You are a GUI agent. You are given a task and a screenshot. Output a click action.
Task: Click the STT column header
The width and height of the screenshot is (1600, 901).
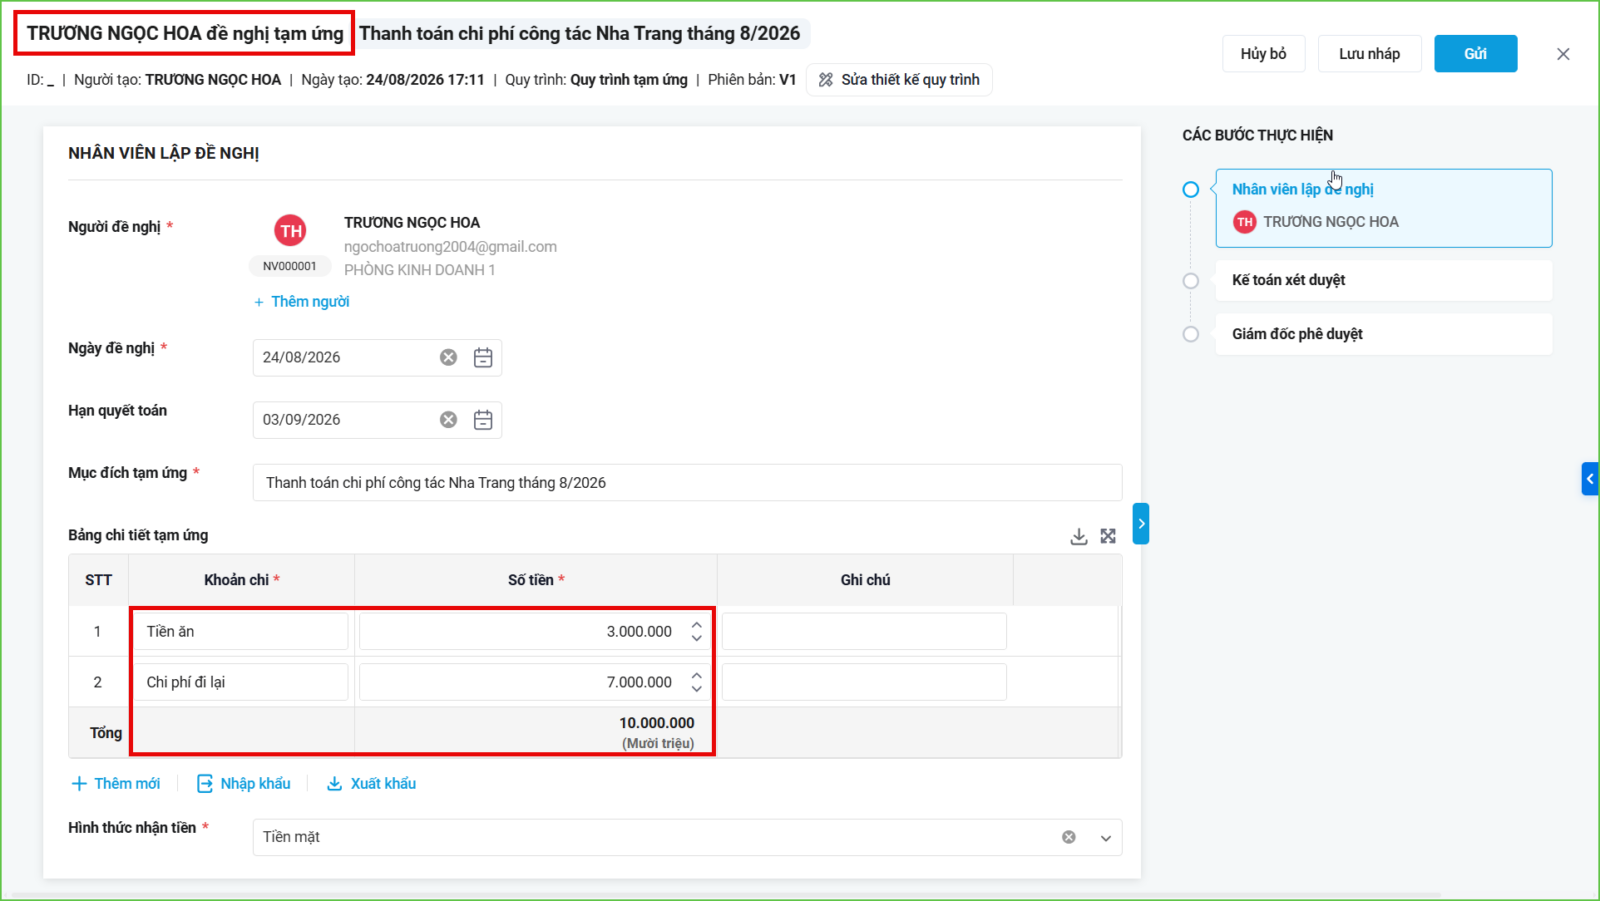pyautogui.click(x=99, y=580)
